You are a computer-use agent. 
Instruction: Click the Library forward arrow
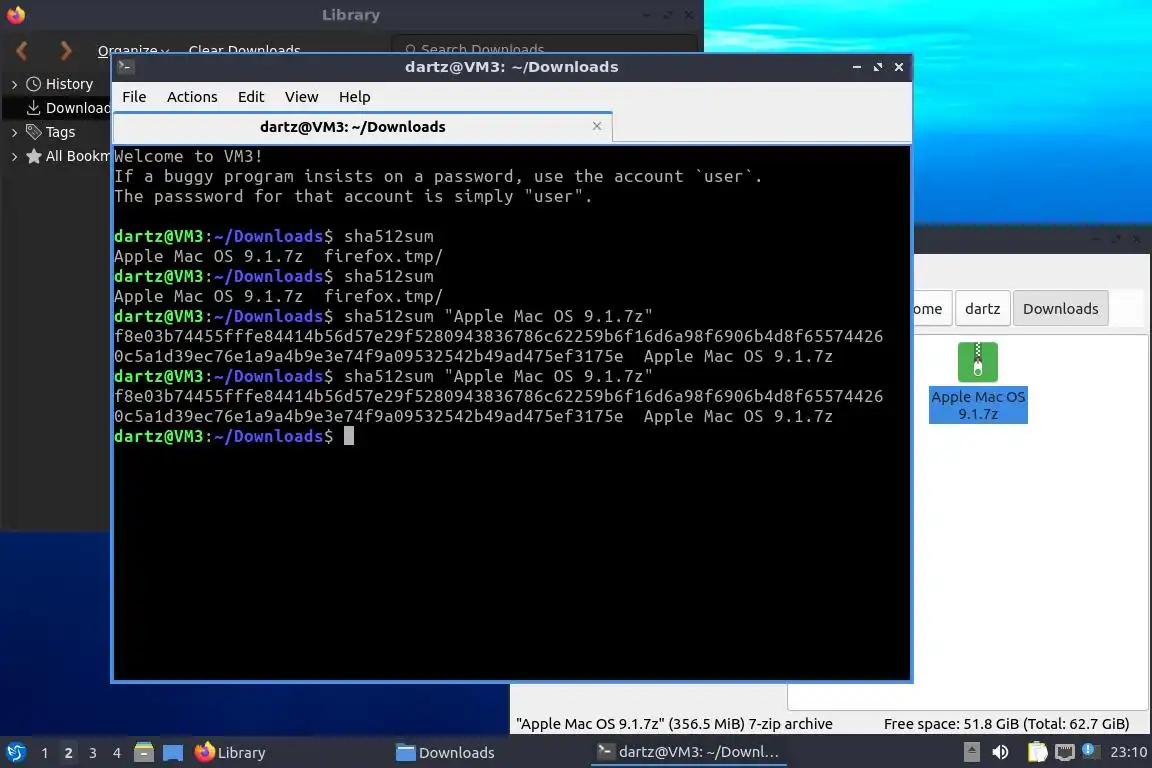click(x=65, y=50)
